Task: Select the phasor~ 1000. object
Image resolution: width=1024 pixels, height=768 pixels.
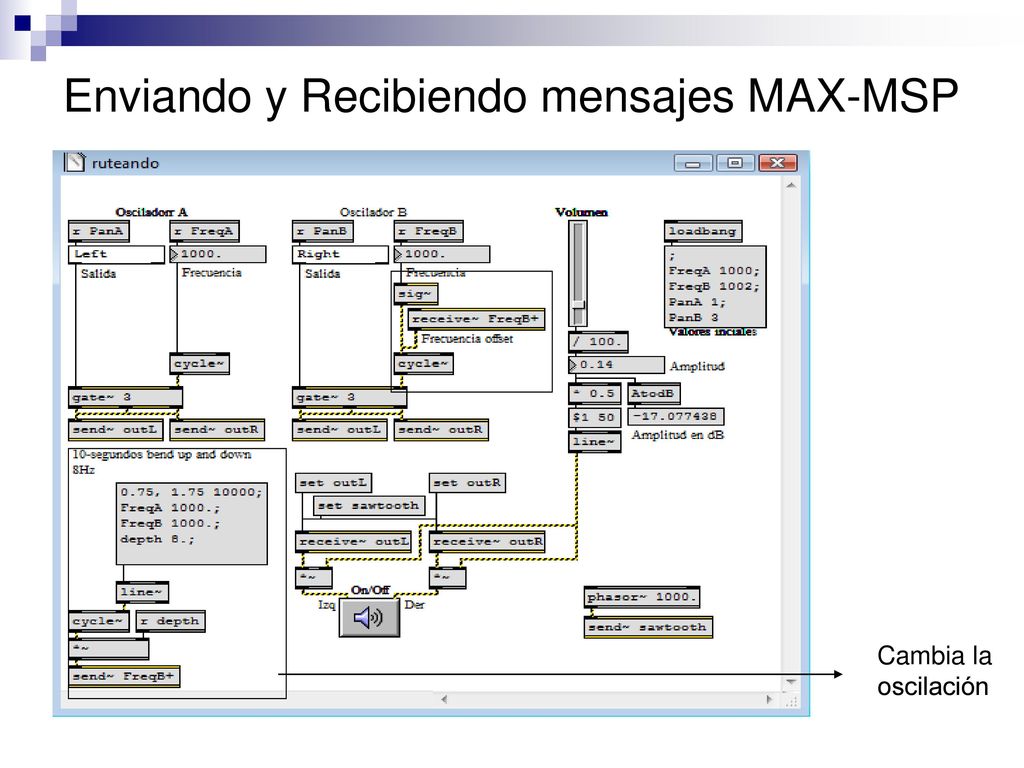Action: point(642,597)
